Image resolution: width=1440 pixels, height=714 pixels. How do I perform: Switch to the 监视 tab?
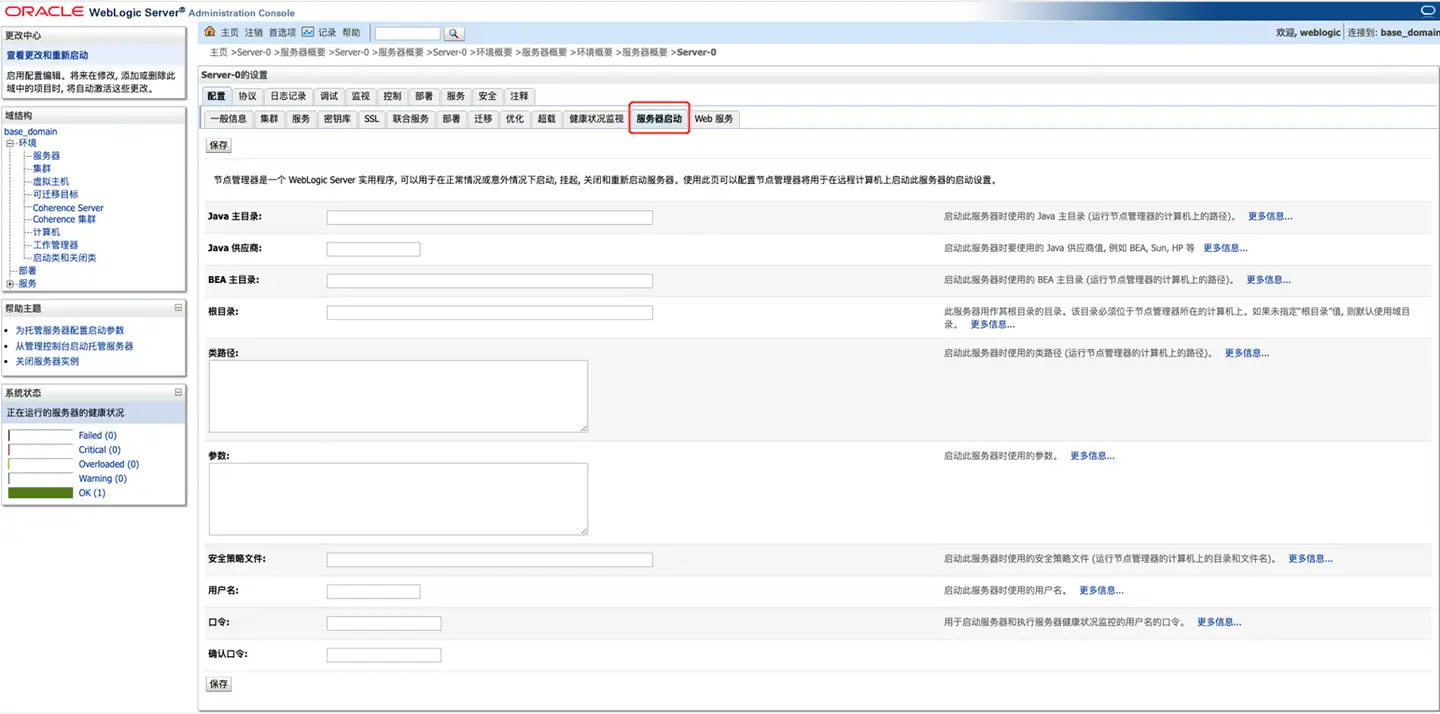pos(360,96)
